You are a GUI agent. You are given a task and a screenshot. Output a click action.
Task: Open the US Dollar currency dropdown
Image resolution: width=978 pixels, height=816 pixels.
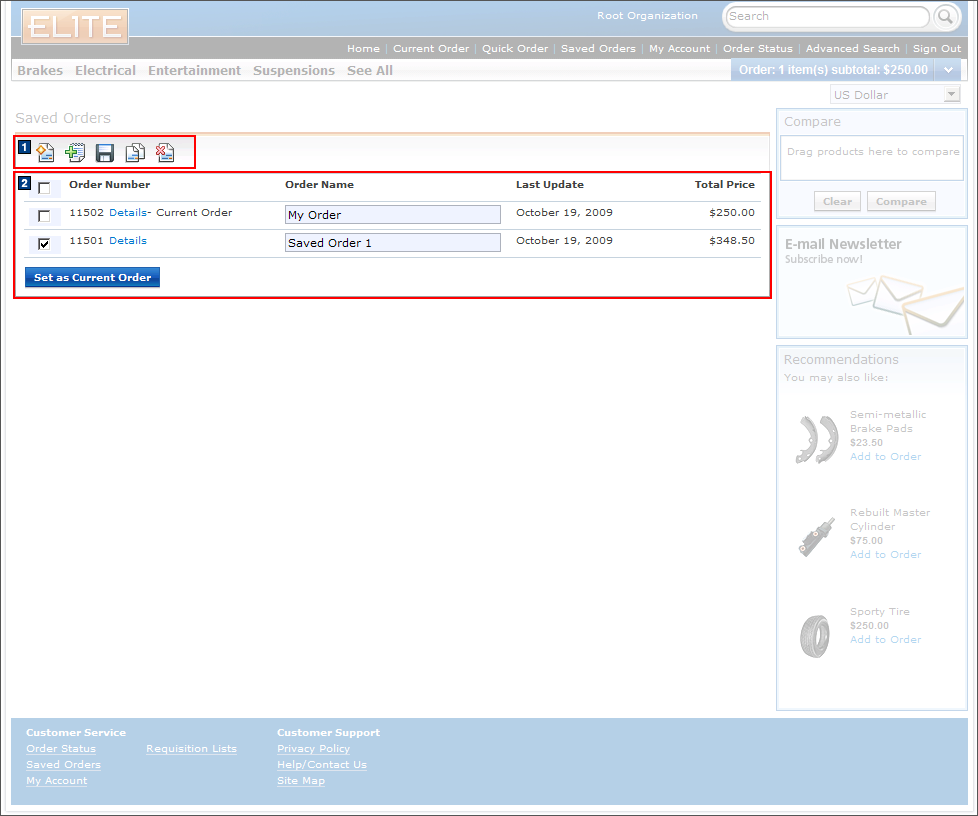(x=895, y=95)
